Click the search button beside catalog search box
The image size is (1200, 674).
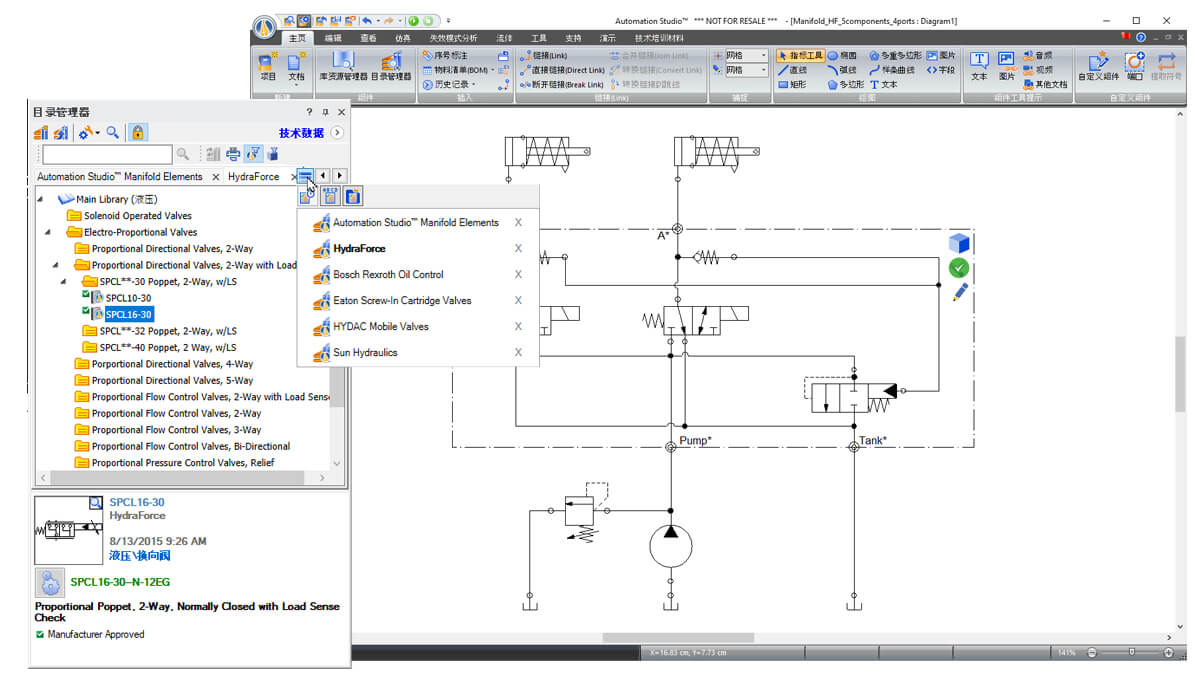point(183,154)
